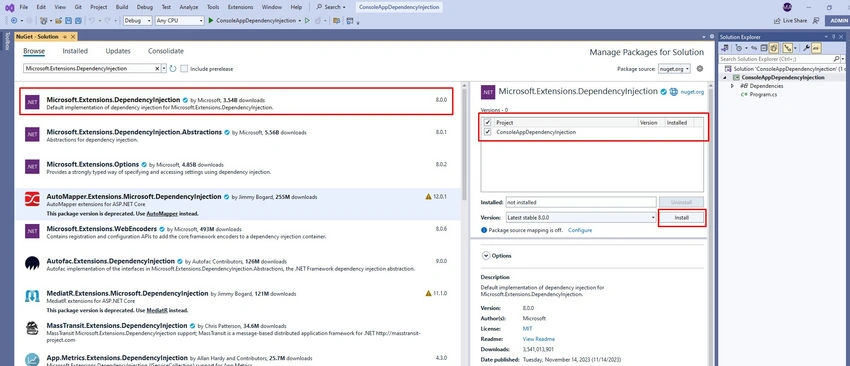
Task: Uncheck ConsoleAppDependencyInjection project checkbox
Action: (488, 132)
